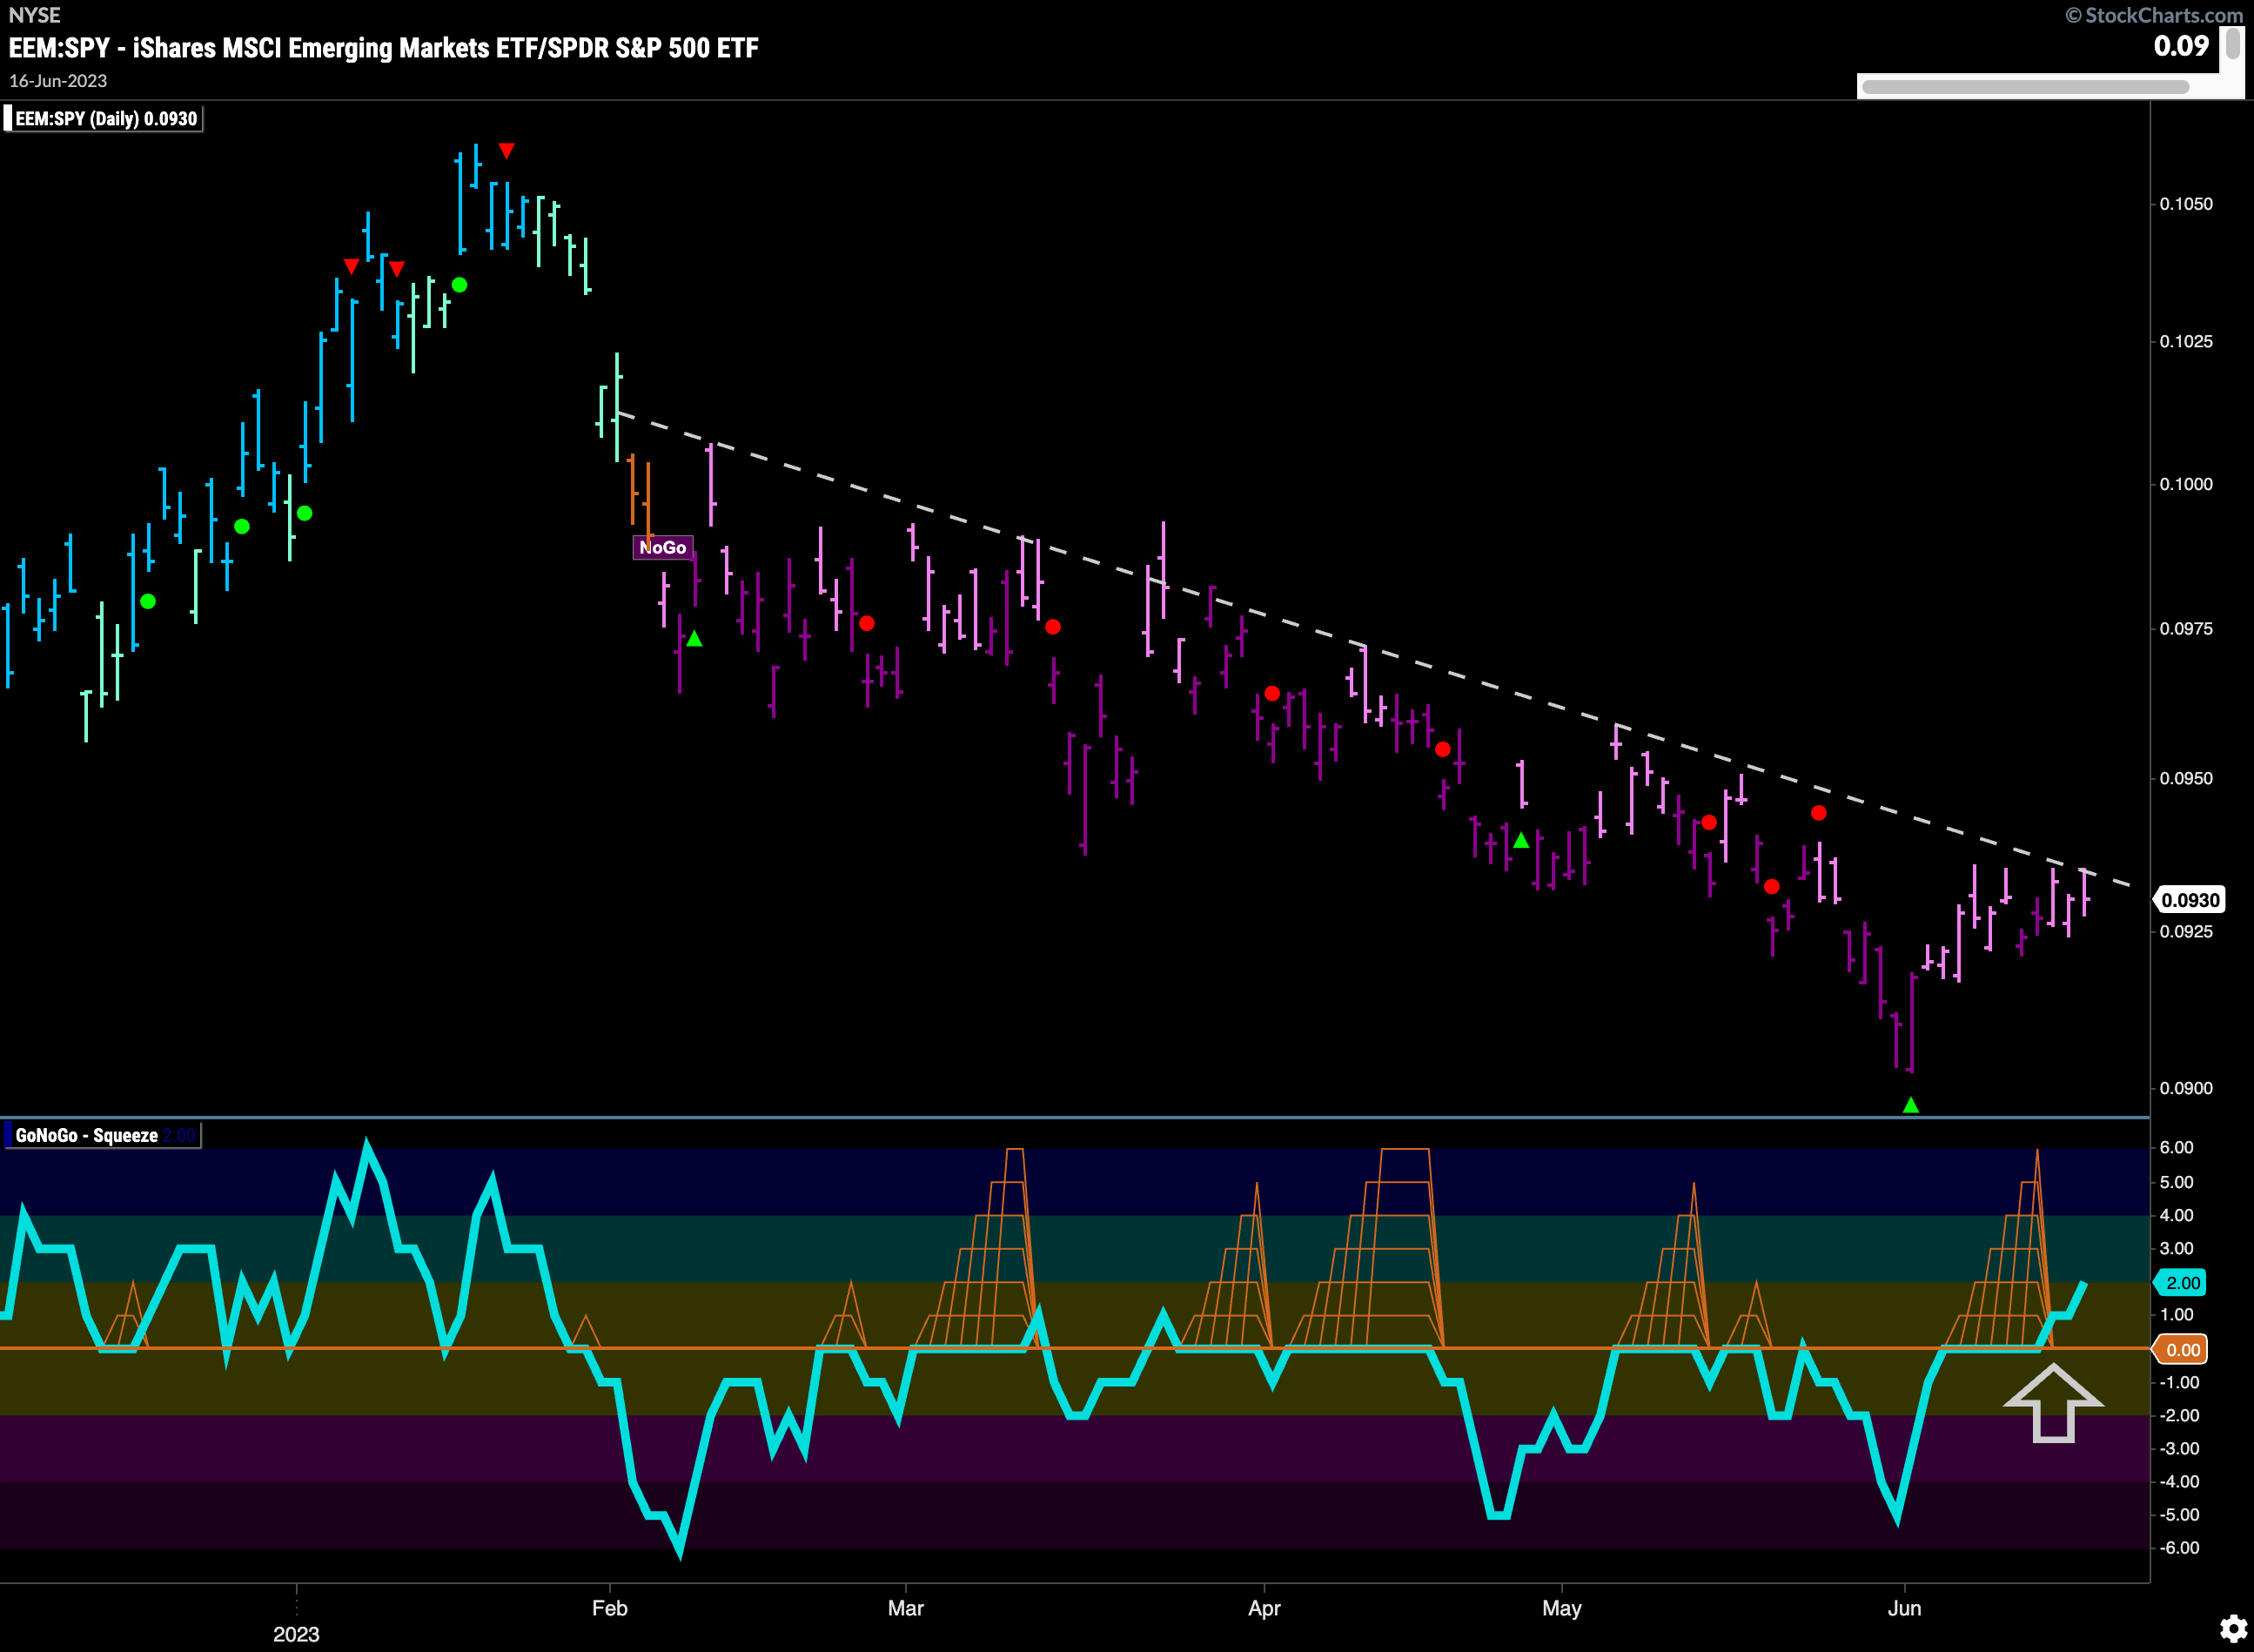The image size is (2254, 1652).
Task: Click the purple NoGo trend label
Action: click(x=663, y=547)
